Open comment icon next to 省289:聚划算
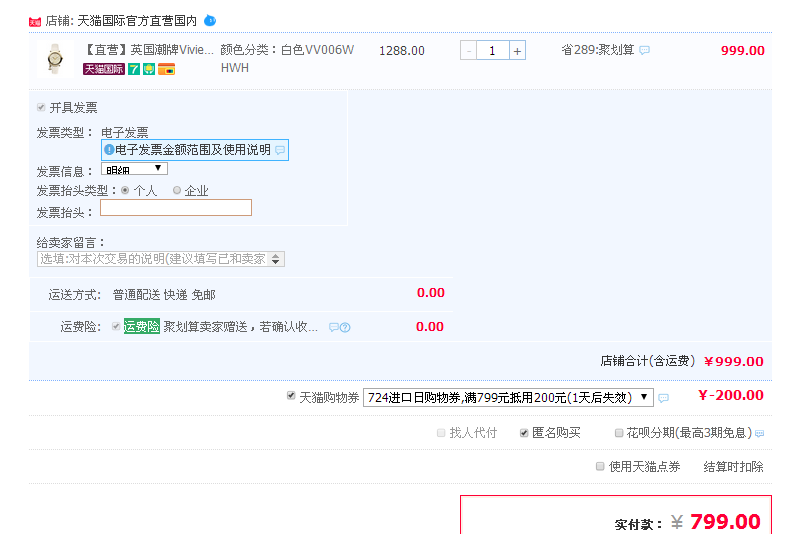 point(645,50)
